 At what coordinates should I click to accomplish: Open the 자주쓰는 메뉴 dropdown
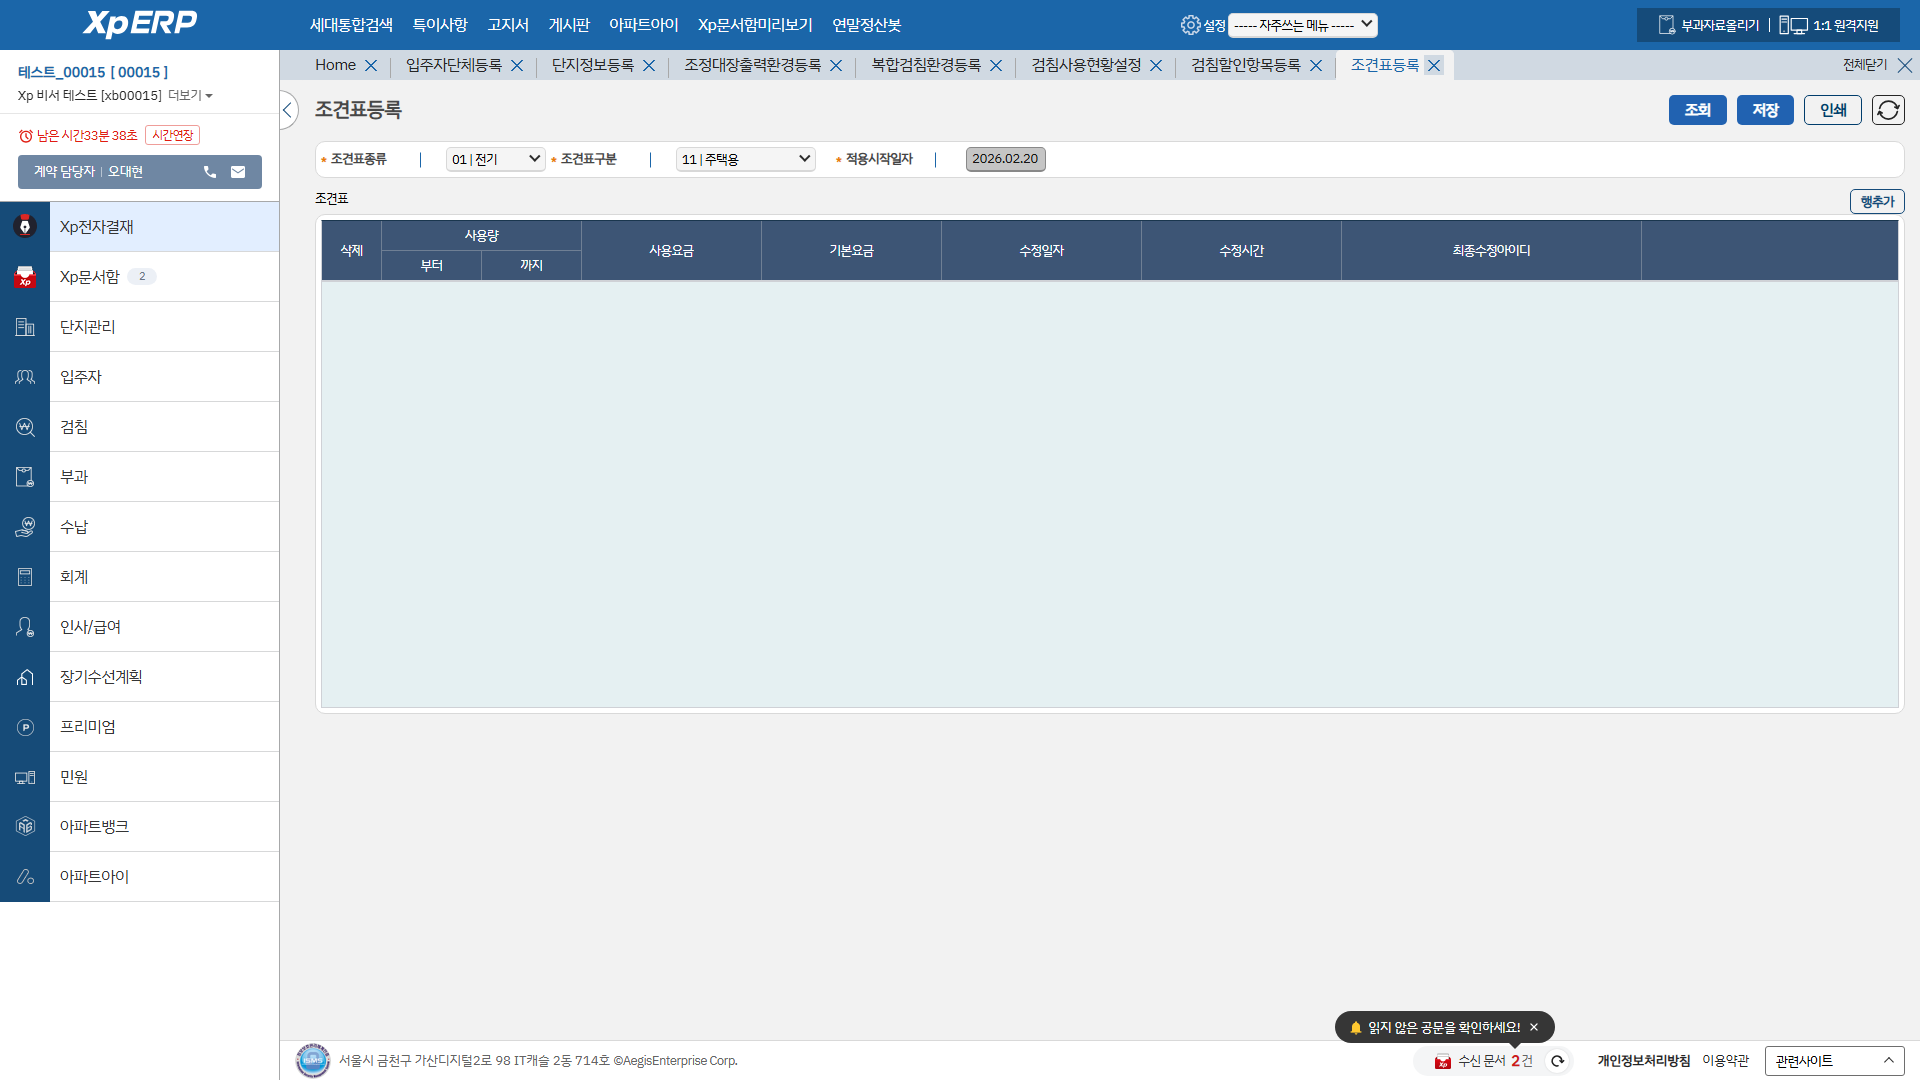coord(1302,25)
